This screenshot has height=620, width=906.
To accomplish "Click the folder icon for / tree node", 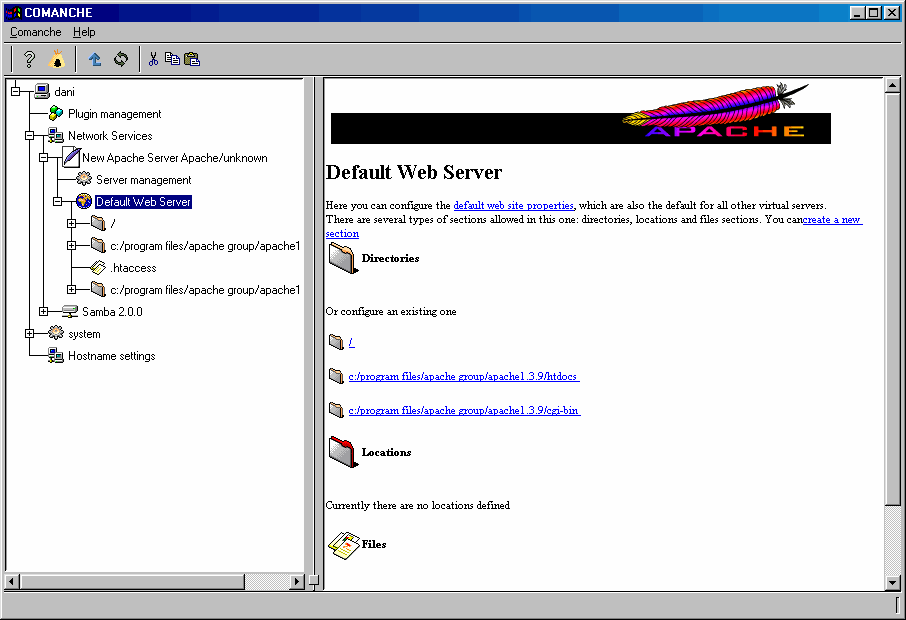I will tap(98, 223).
